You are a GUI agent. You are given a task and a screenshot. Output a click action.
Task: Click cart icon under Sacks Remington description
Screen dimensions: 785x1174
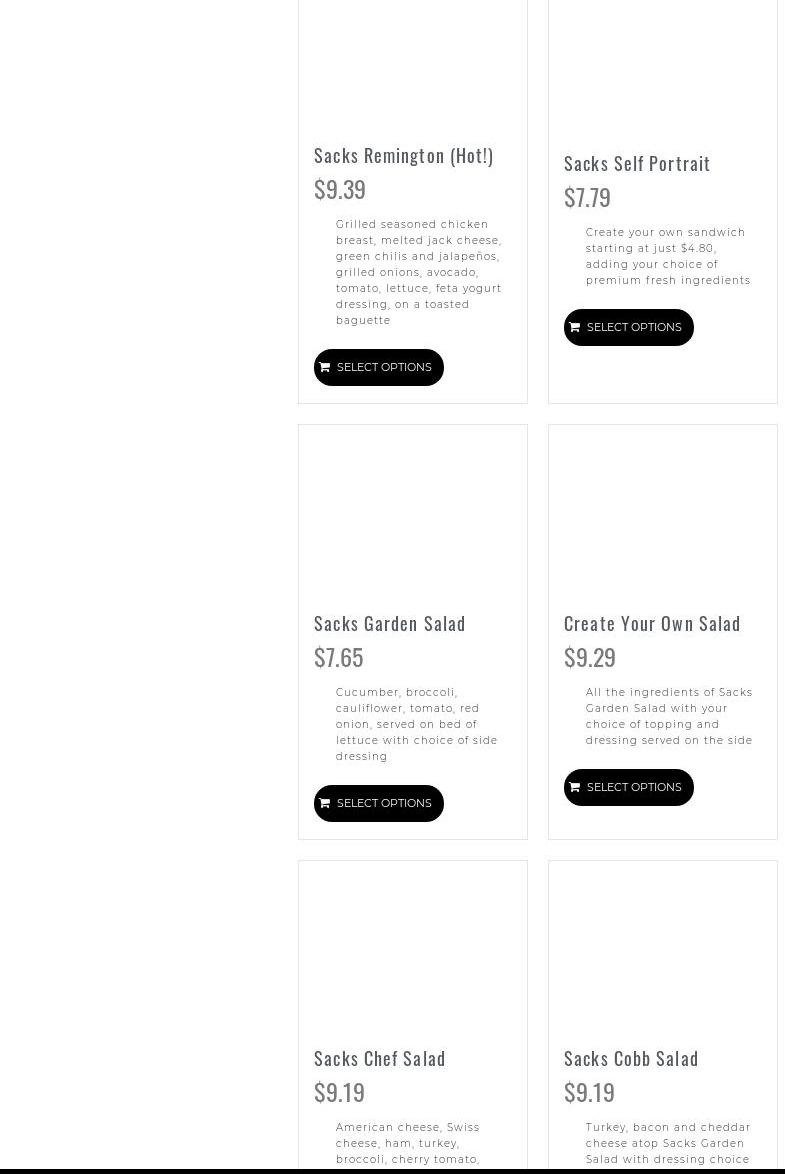coord(325,368)
